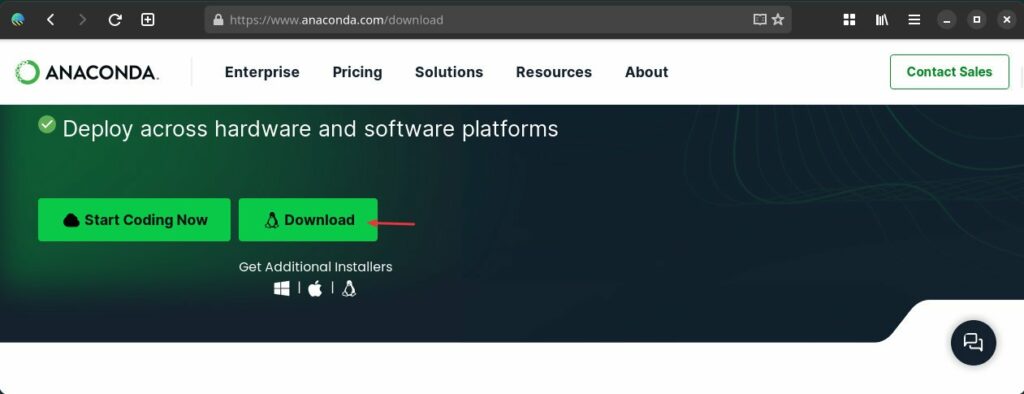Click the Anaconda logo

tap(87, 73)
